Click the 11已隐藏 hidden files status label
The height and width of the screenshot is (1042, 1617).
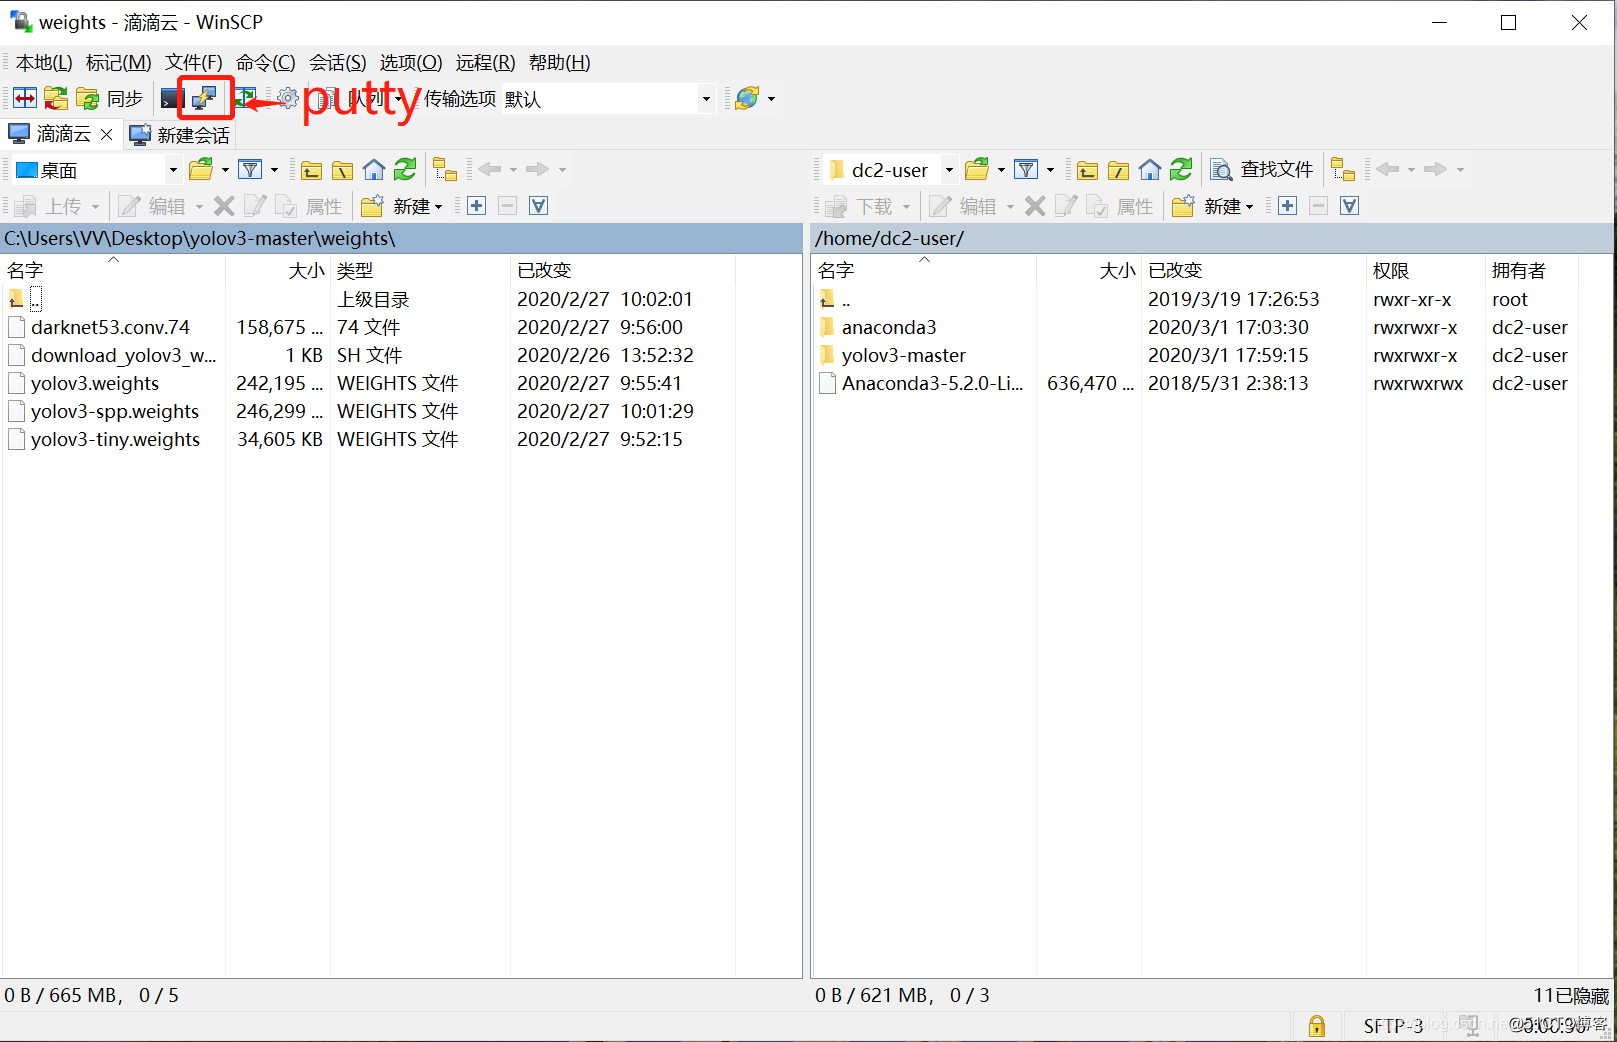[1571, 995]
